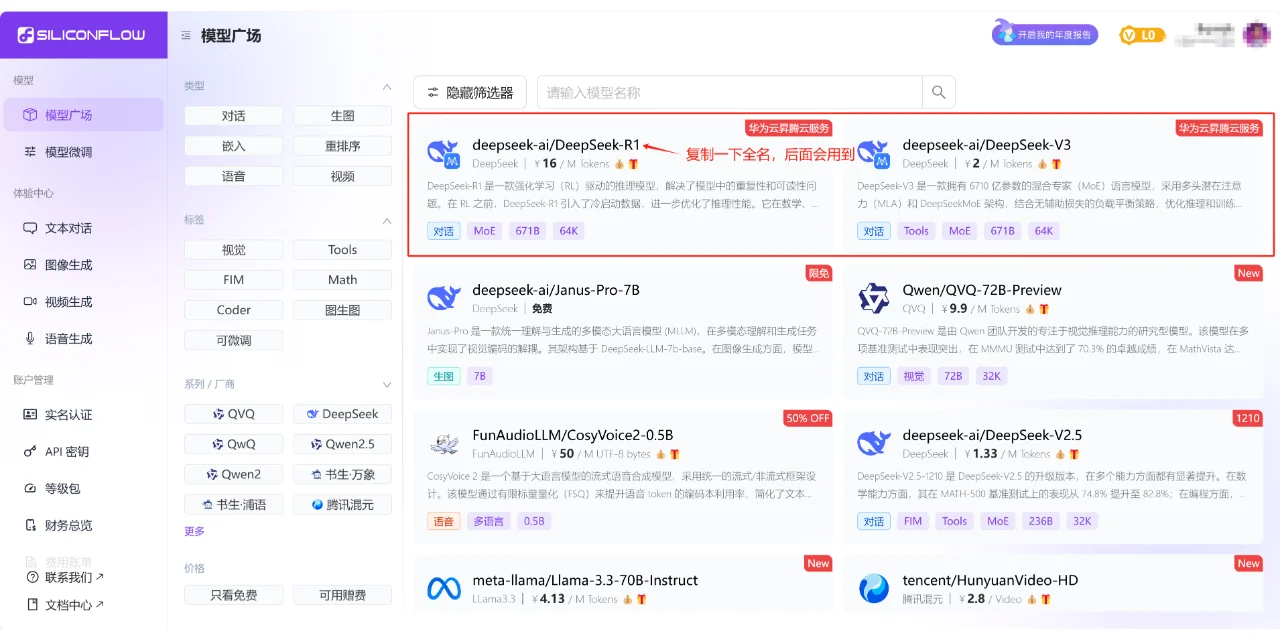
Task: Select the 只看免费 price filter
Action: (x=233, y=595)
